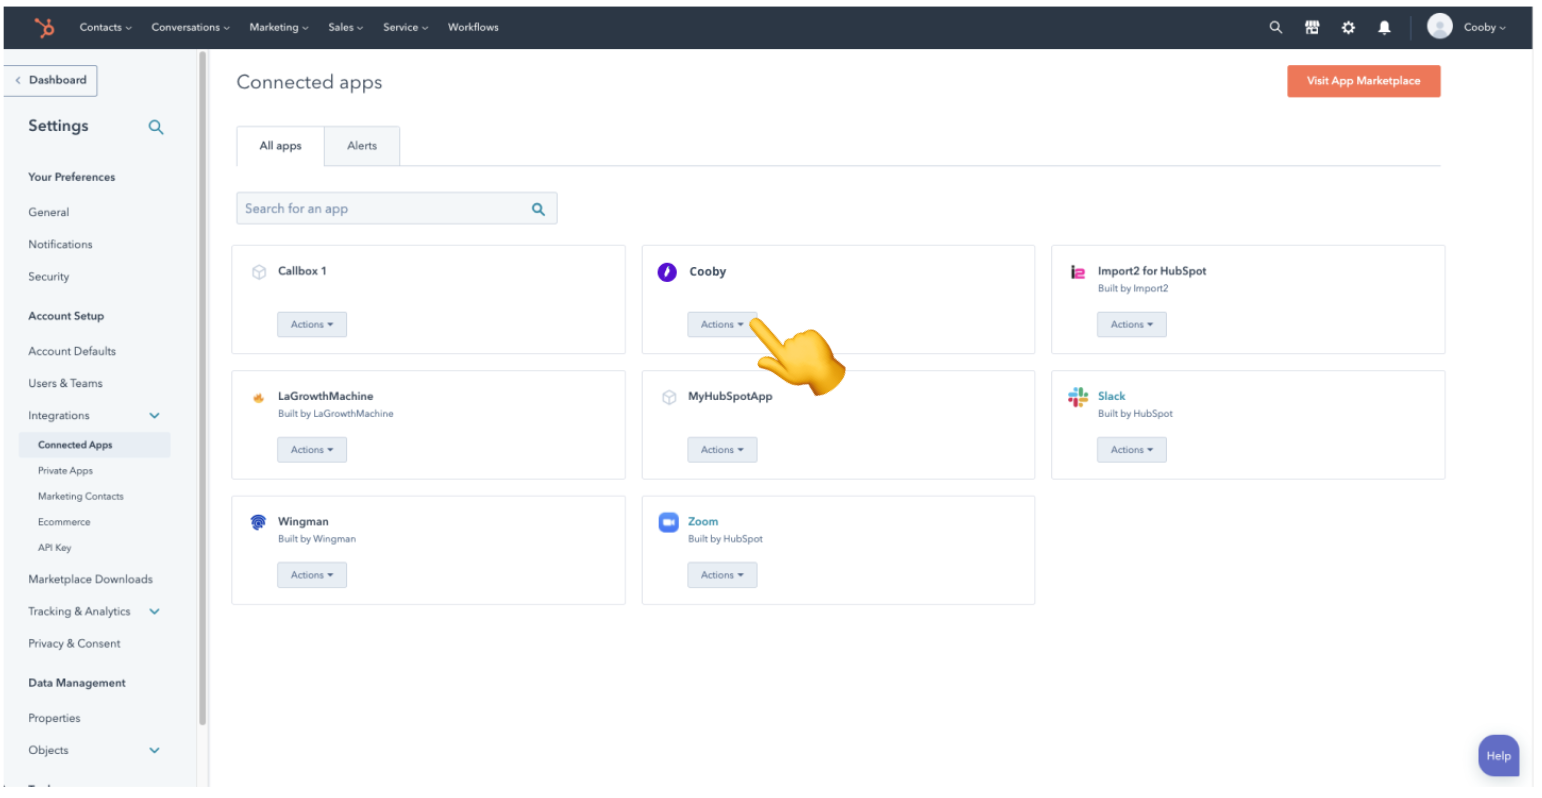Screen dimensions: 1542x798
Task: Go to Workflows in top navigation
Action: (473, 27)
